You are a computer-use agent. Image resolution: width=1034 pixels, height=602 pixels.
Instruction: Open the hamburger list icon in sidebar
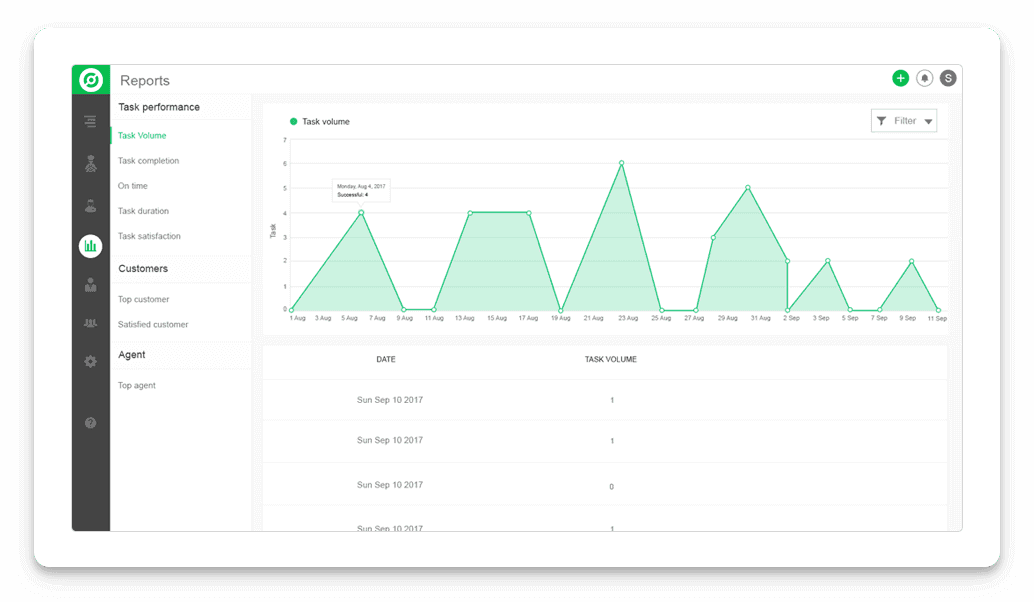(91, 122)
